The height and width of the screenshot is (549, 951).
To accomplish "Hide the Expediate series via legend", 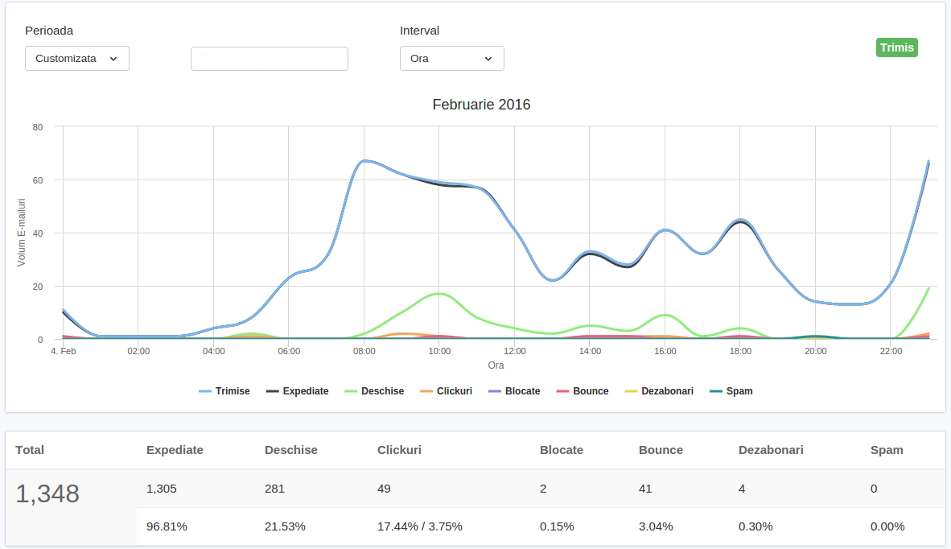I will point(296,391).
